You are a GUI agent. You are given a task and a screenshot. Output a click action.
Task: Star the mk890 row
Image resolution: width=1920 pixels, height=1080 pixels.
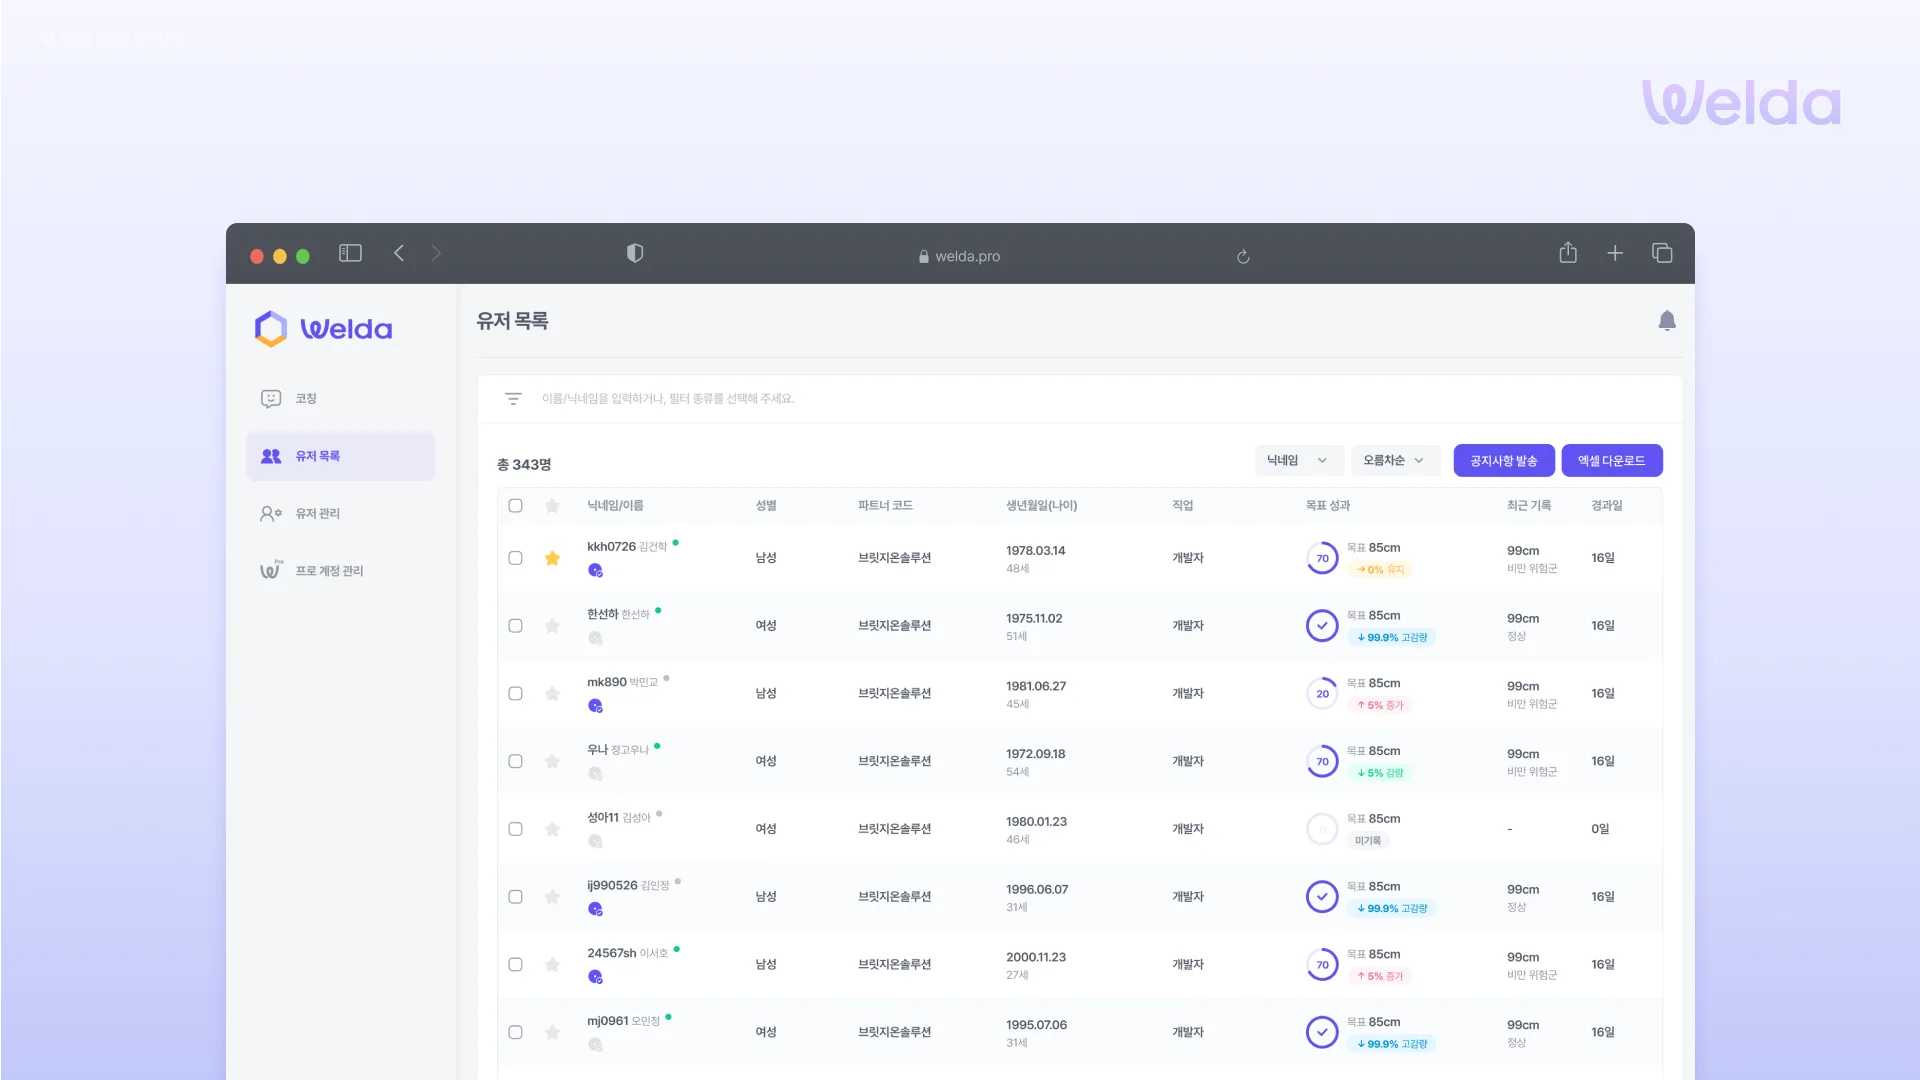point(552,694)
